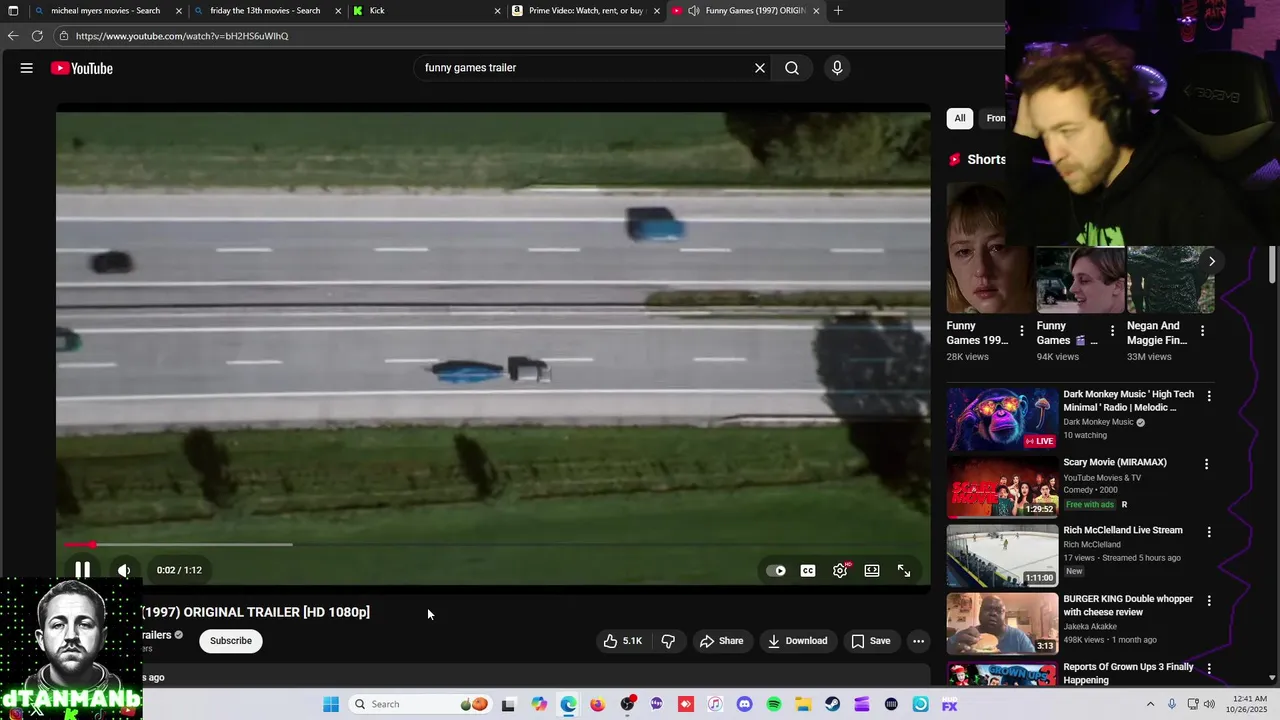Open the YouTube hamburger guide menu
Screen dimensions: 1280x720
[x=27, y=68]
